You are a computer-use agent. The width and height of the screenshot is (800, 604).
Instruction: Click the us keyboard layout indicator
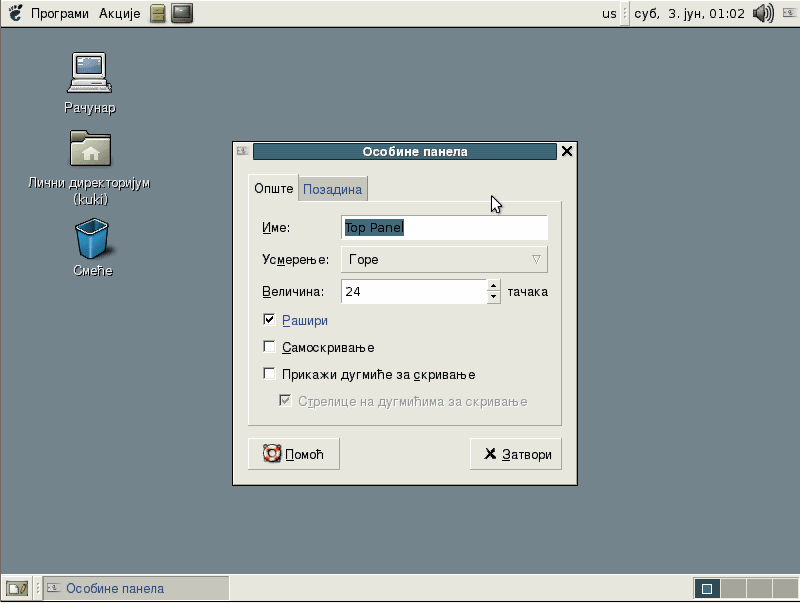tap(609, 14)
